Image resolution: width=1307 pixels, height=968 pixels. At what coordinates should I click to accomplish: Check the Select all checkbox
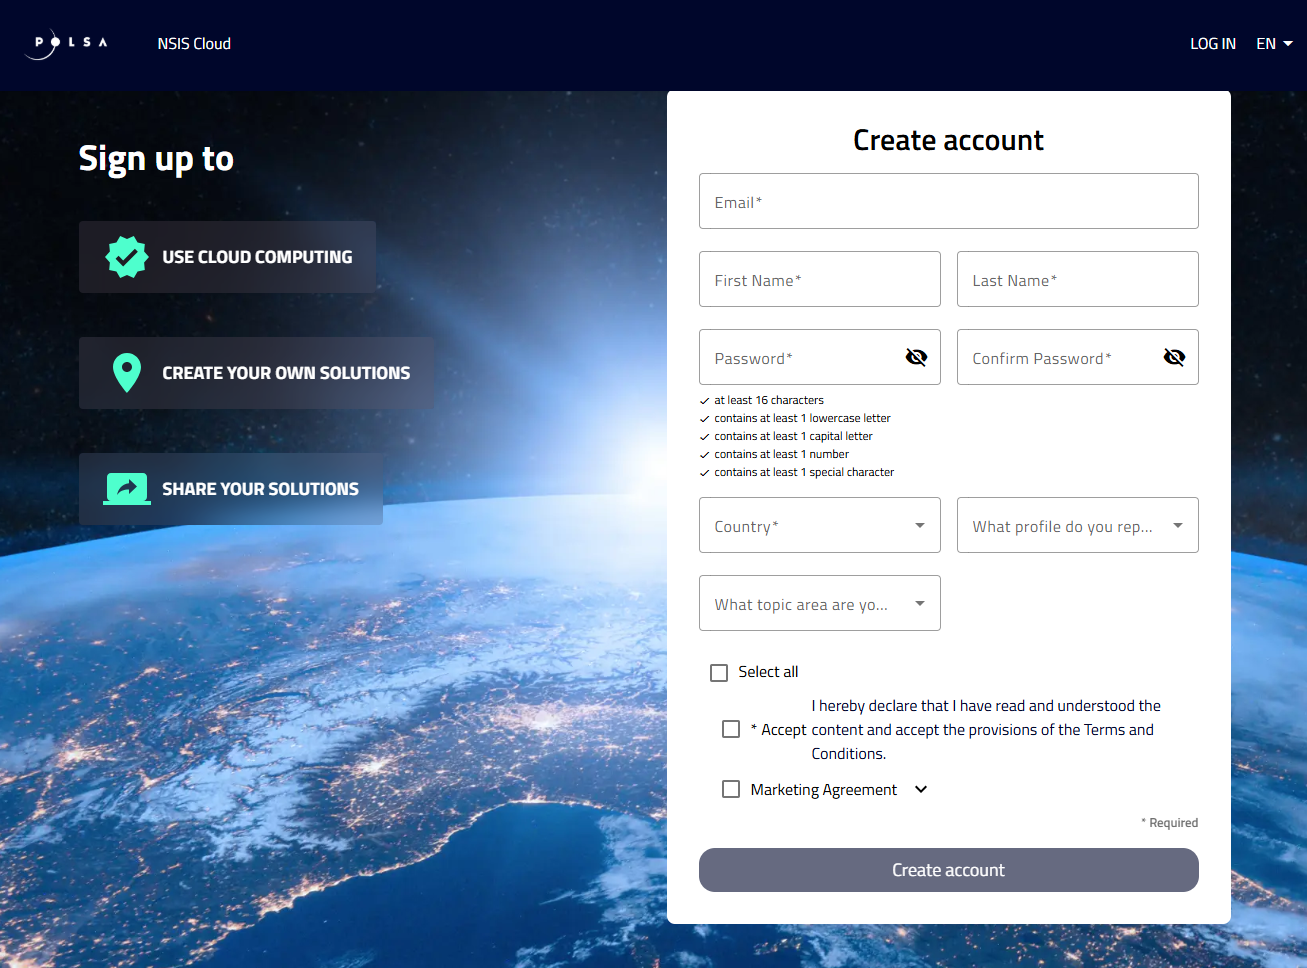click(719, 673)
